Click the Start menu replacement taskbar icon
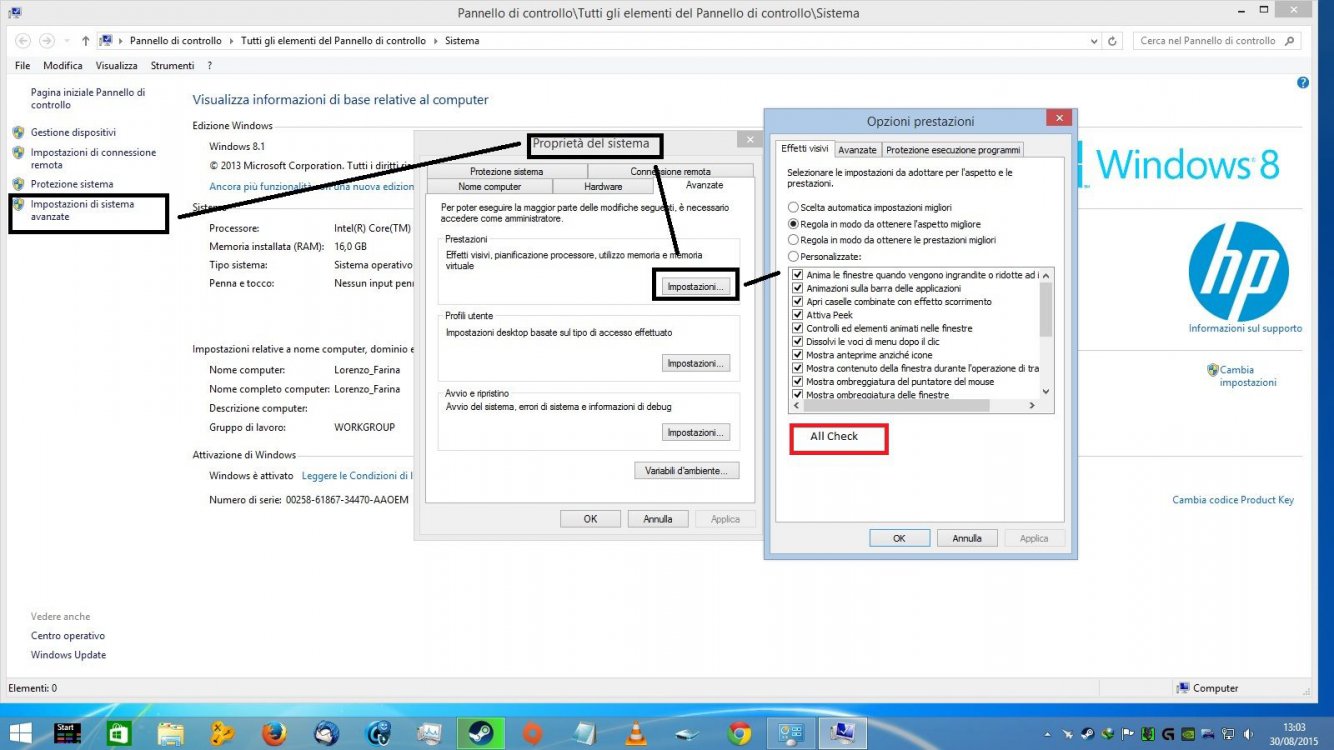The height and width of the screenshot is (750, 1334). click(67, 733)
